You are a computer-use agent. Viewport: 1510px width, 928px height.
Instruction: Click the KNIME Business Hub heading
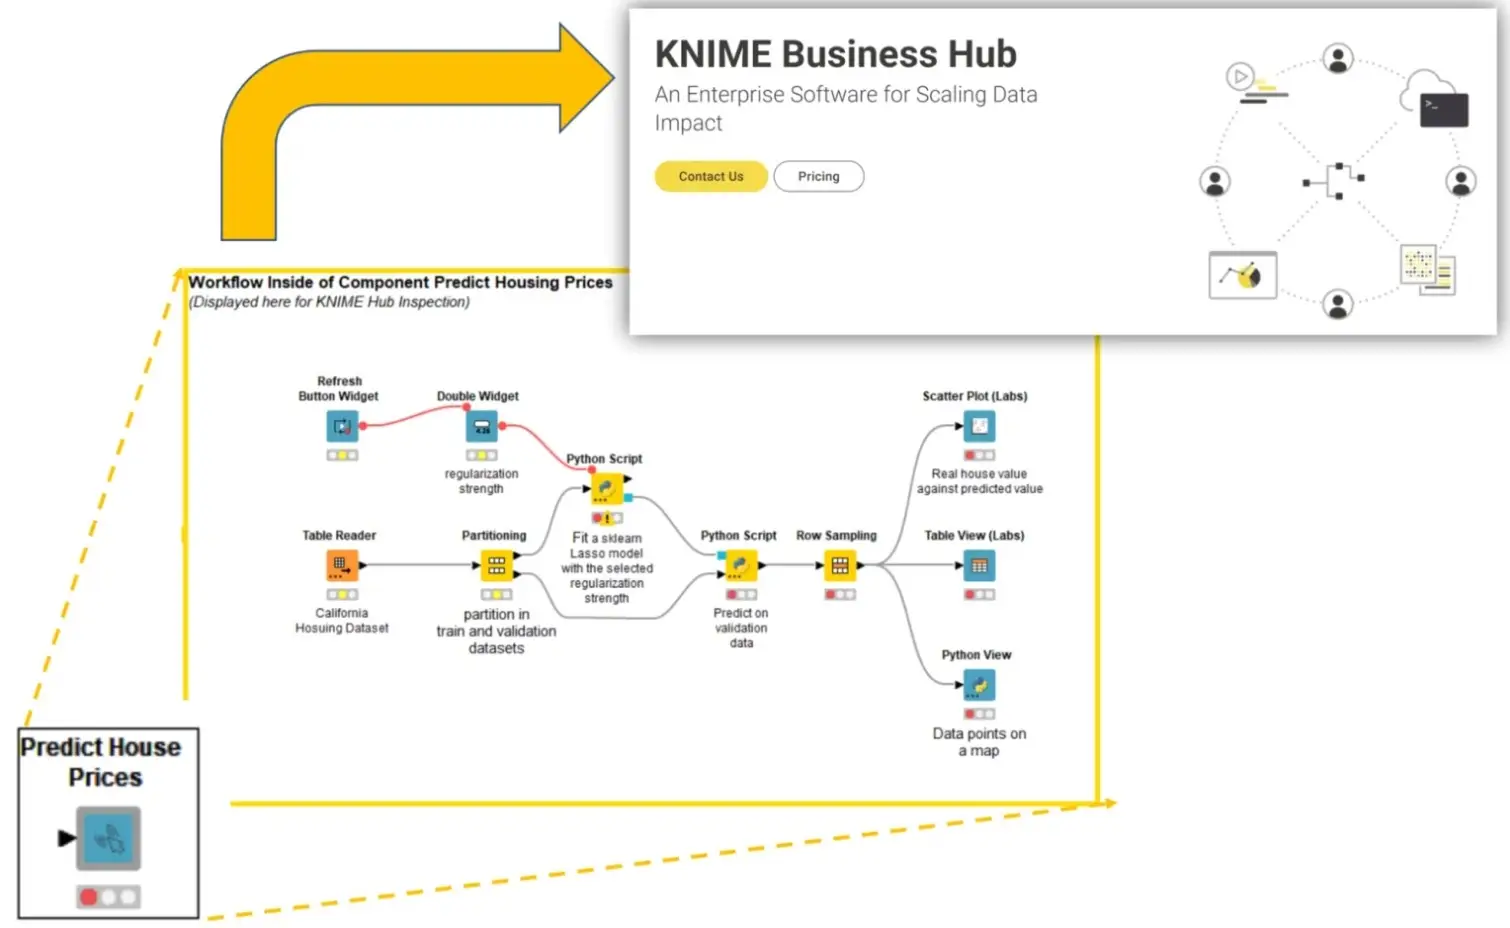pos(835,54)
